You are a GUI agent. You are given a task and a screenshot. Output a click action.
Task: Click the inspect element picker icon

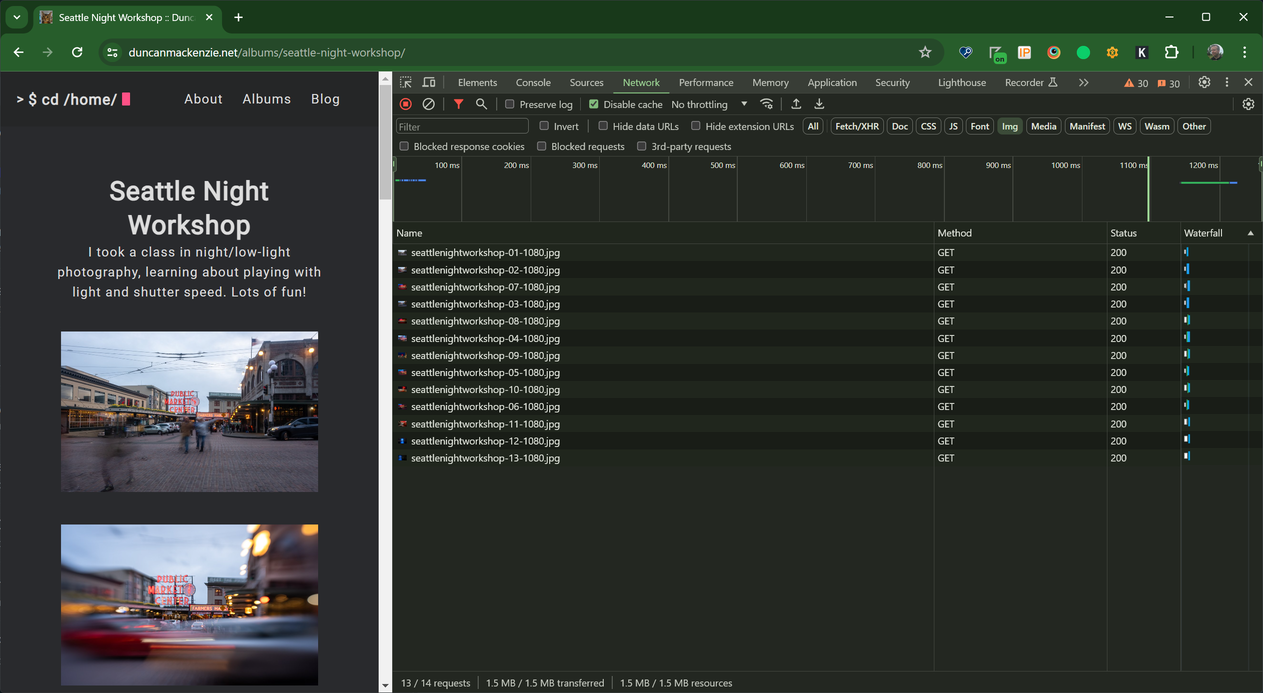(405, 83)
